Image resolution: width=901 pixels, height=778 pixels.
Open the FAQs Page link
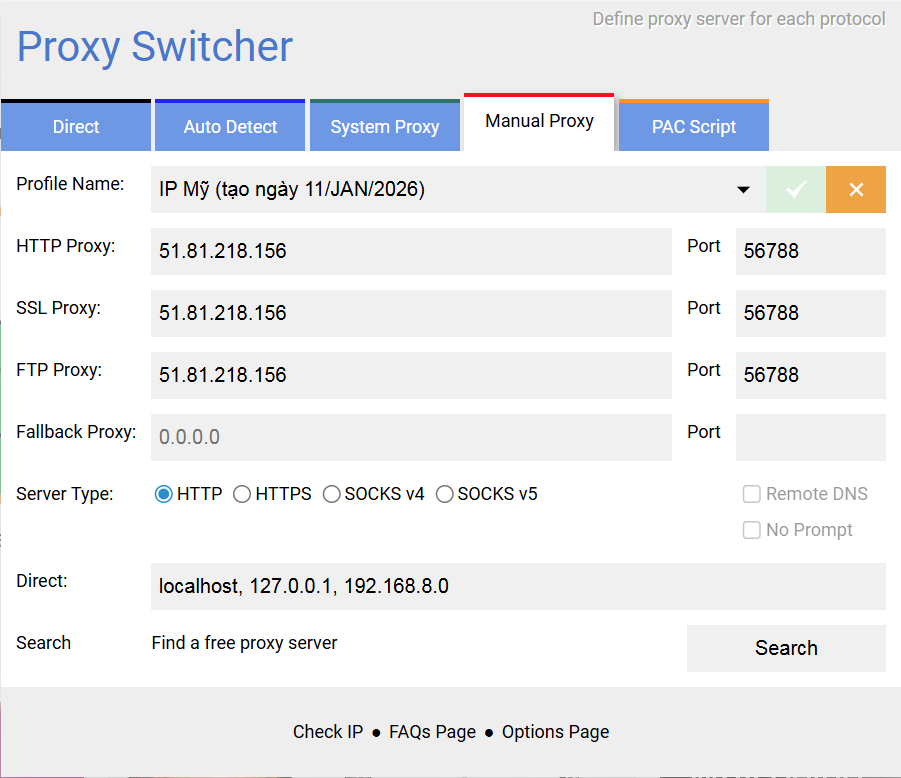click(432, 732)
